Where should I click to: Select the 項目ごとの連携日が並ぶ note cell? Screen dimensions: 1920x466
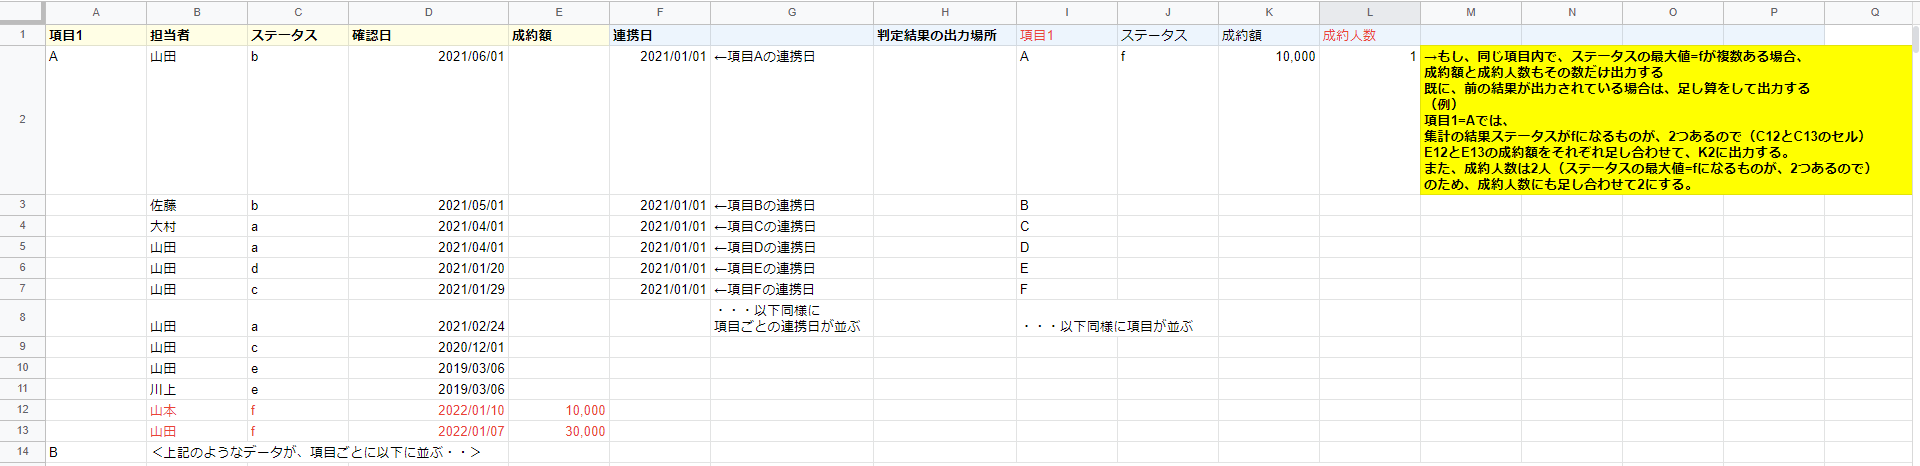point(791,318)
